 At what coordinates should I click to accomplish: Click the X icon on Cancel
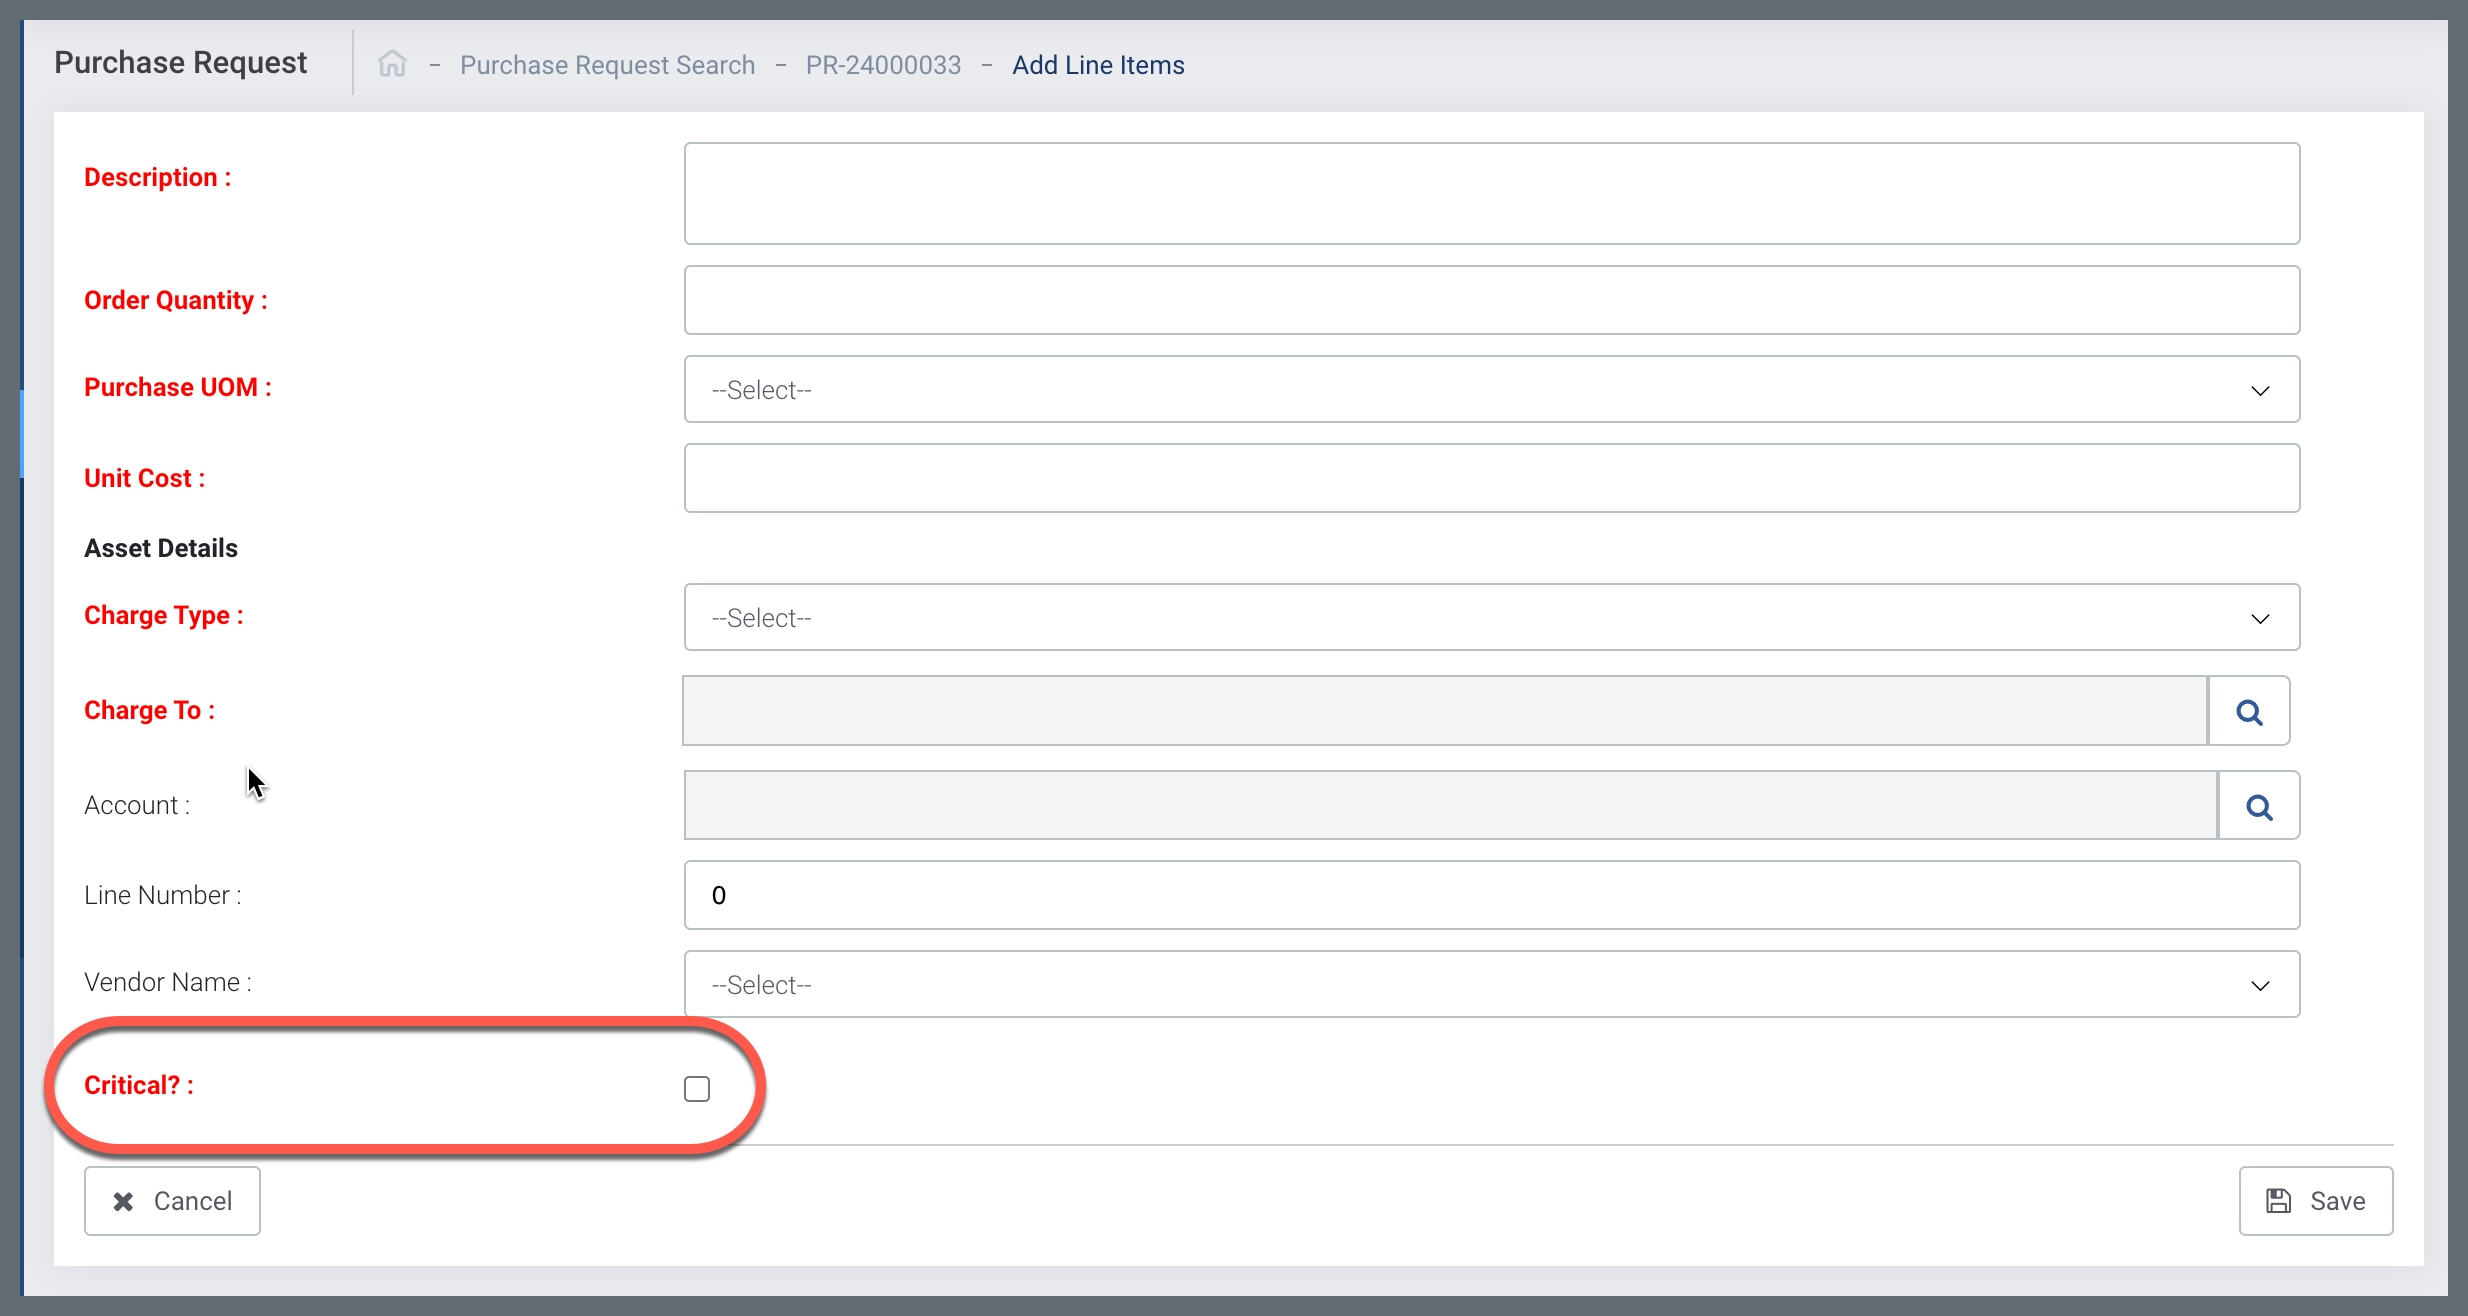pyautogui.click(x=123, y=1201)
